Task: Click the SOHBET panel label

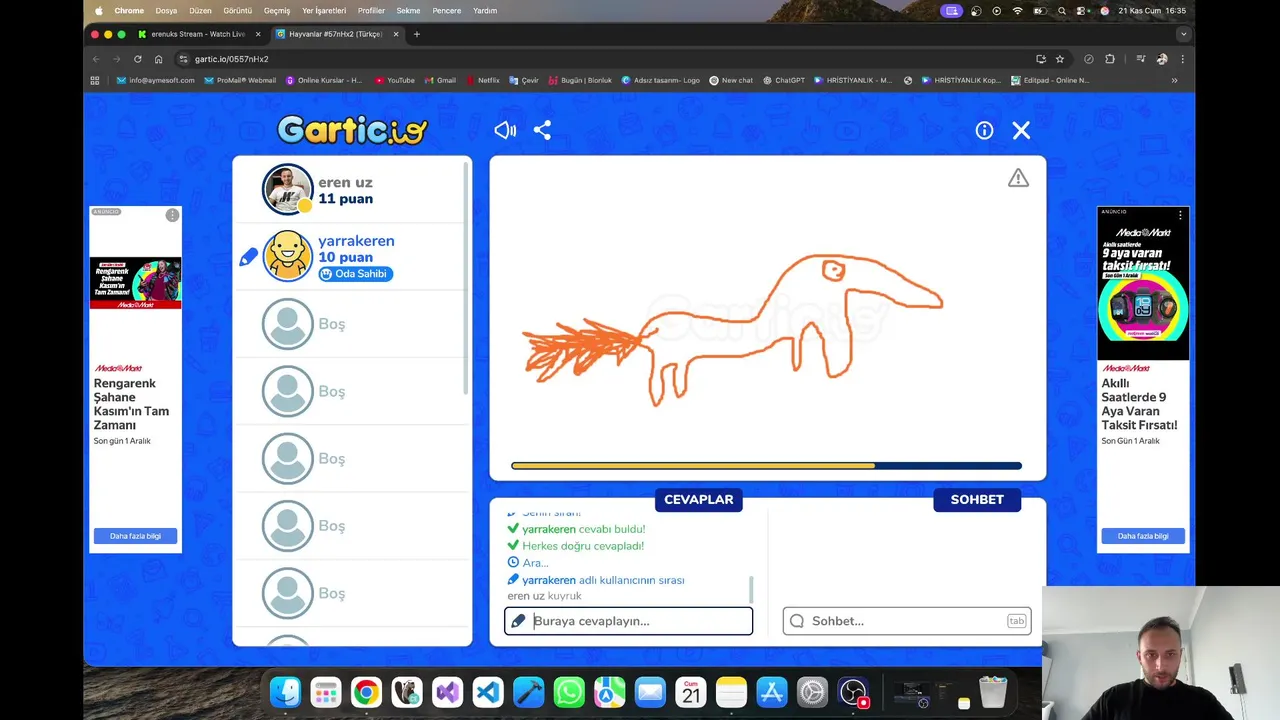Action: [x=977, y=499]
